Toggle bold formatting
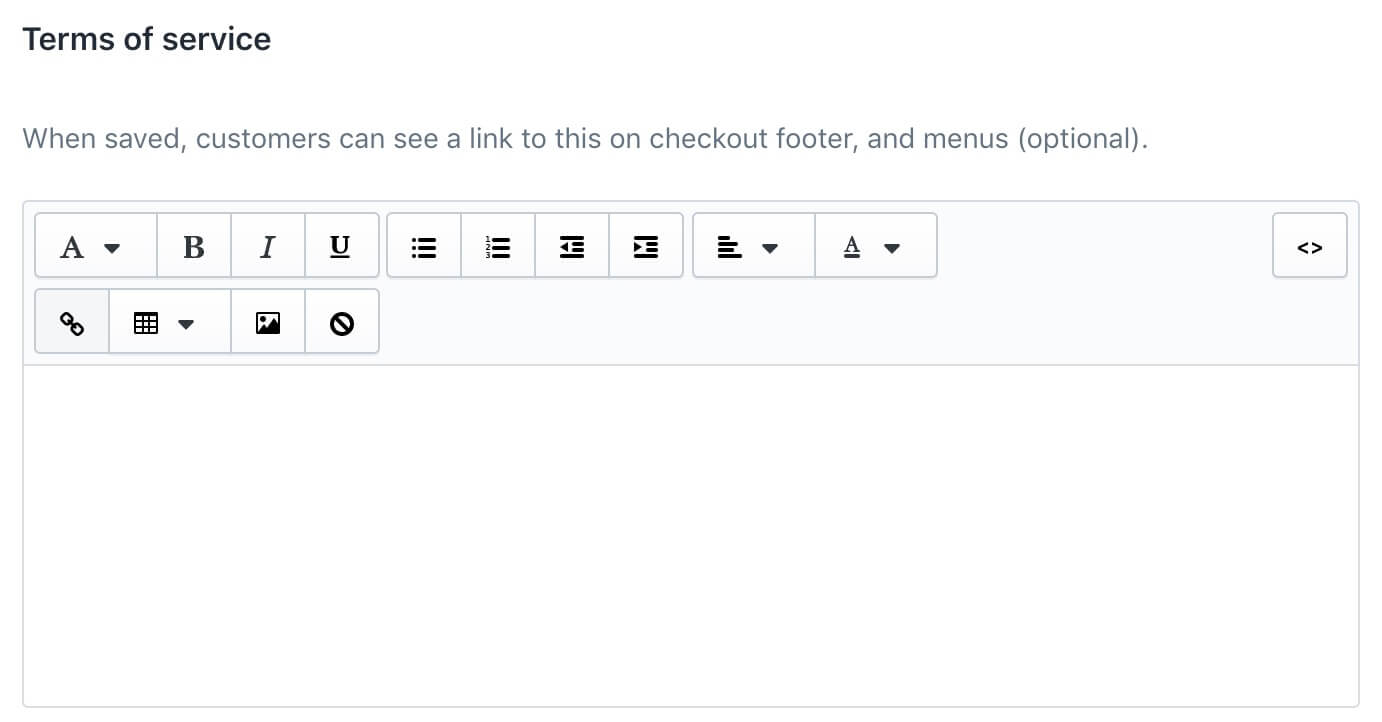The height and width of the screenshot is (722, 1382). coord(194,246)
